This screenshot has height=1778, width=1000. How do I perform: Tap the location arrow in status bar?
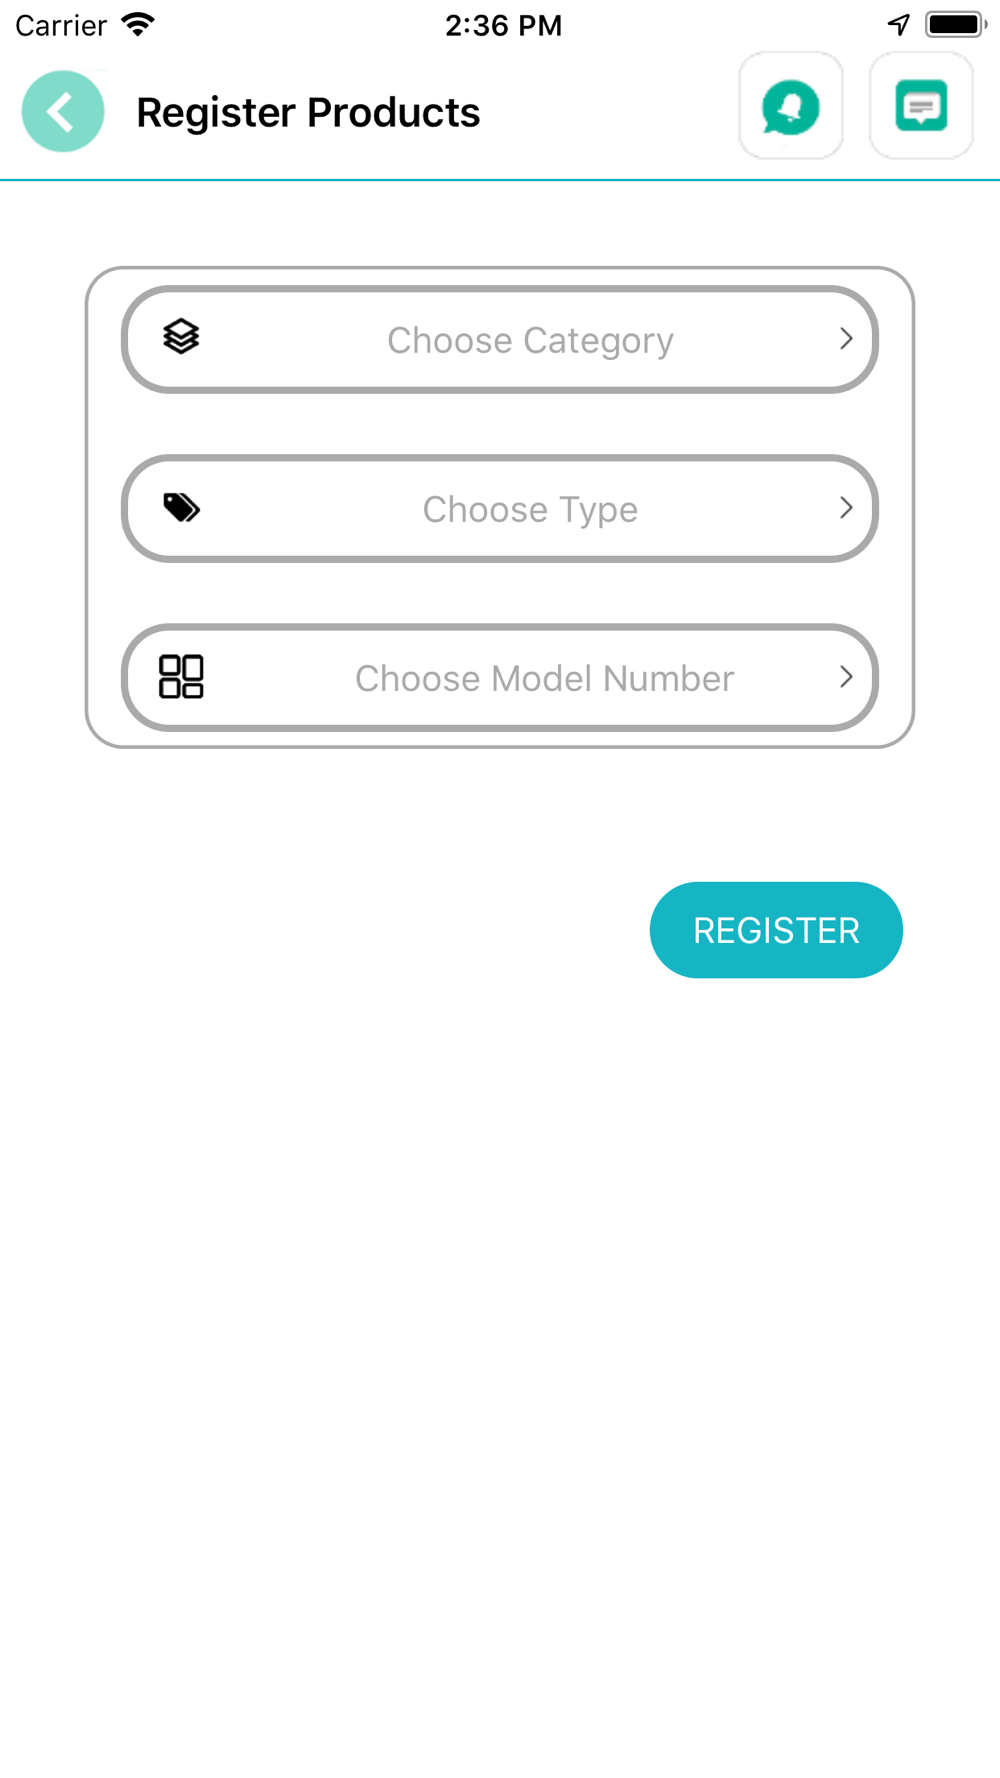[898, 24]
